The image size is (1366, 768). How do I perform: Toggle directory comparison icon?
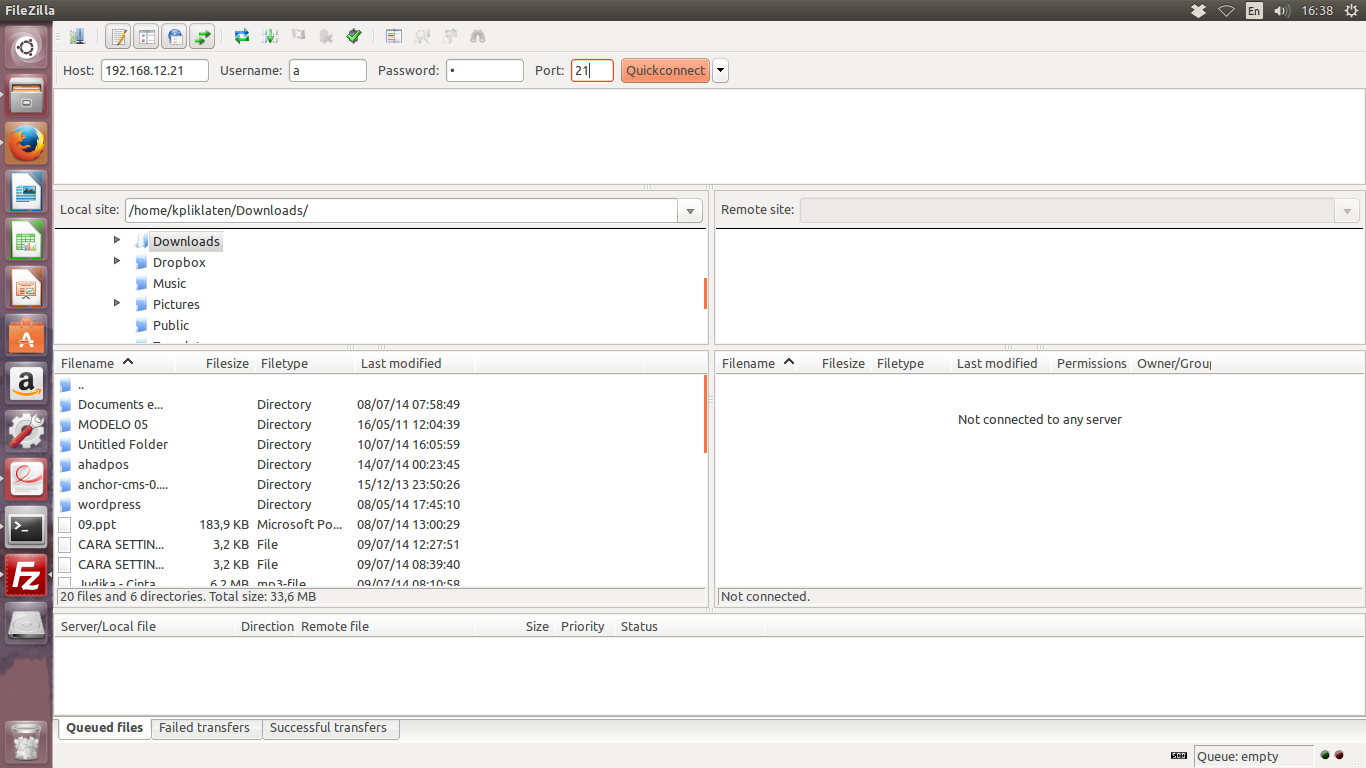click(x=422, y=37)
